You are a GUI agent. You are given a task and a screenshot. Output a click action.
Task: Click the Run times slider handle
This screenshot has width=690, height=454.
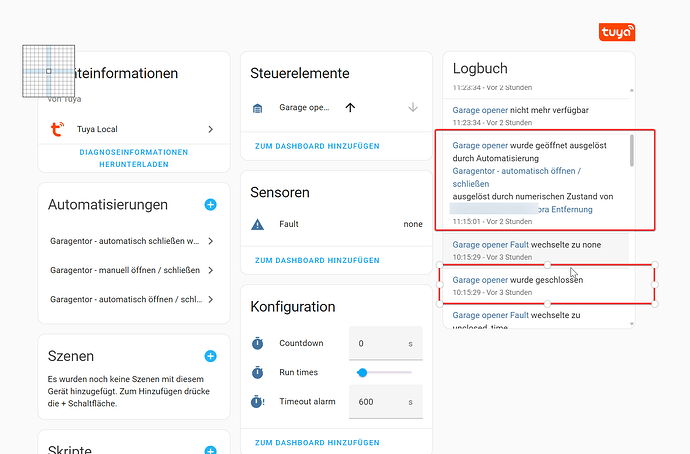(362, 372)
